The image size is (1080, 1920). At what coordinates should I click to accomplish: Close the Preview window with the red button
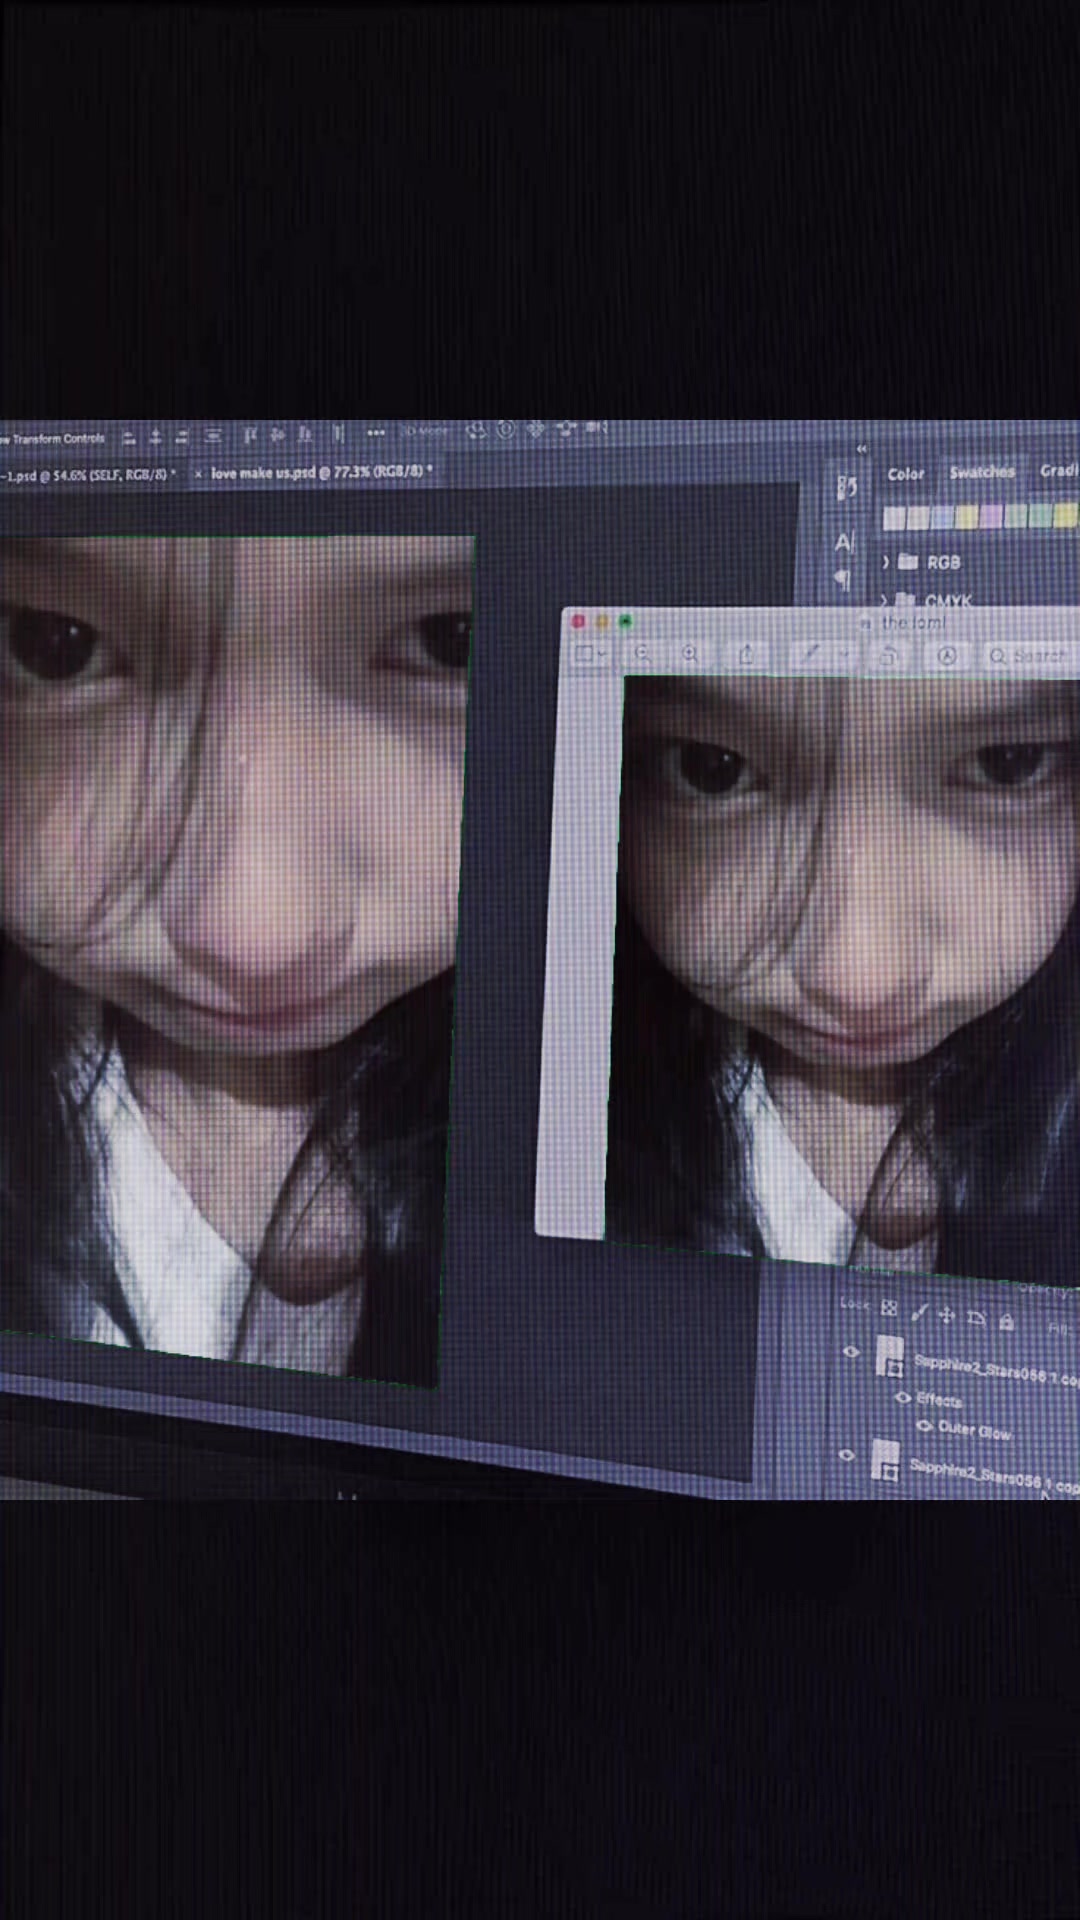click(x=578, y=622)
